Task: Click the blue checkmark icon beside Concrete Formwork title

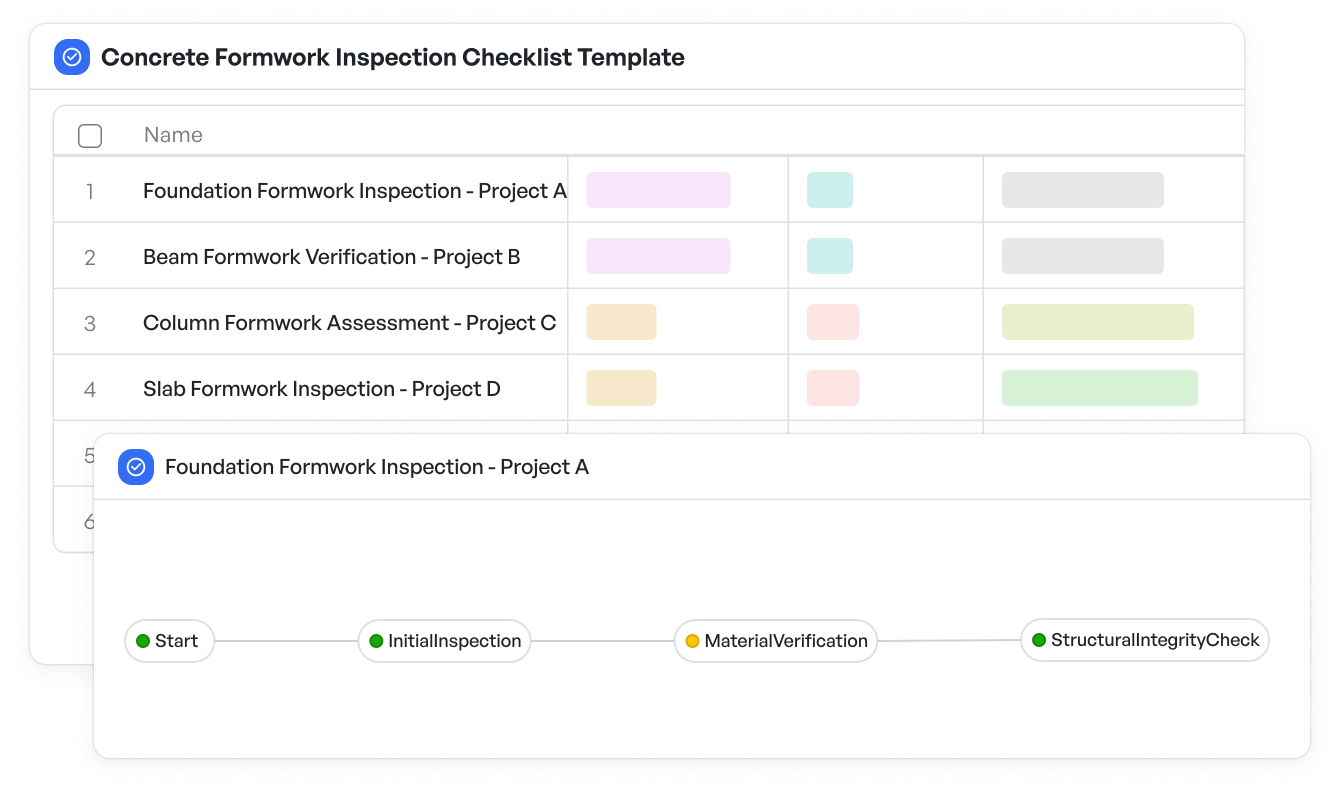Action: 72,57
